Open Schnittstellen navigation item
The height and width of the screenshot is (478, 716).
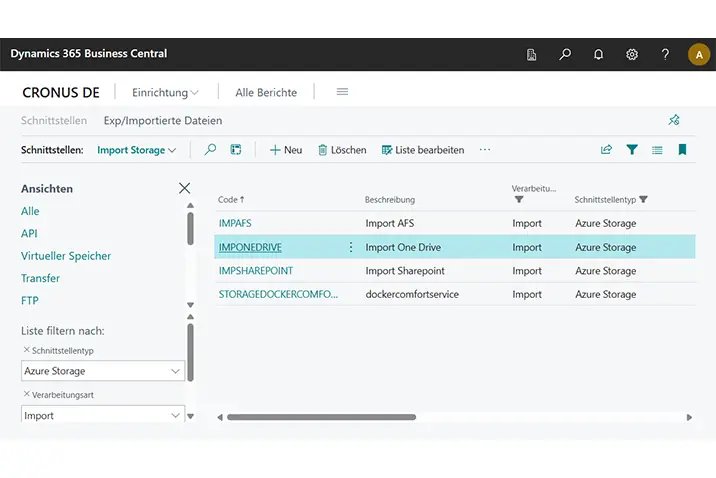(54, 121)
